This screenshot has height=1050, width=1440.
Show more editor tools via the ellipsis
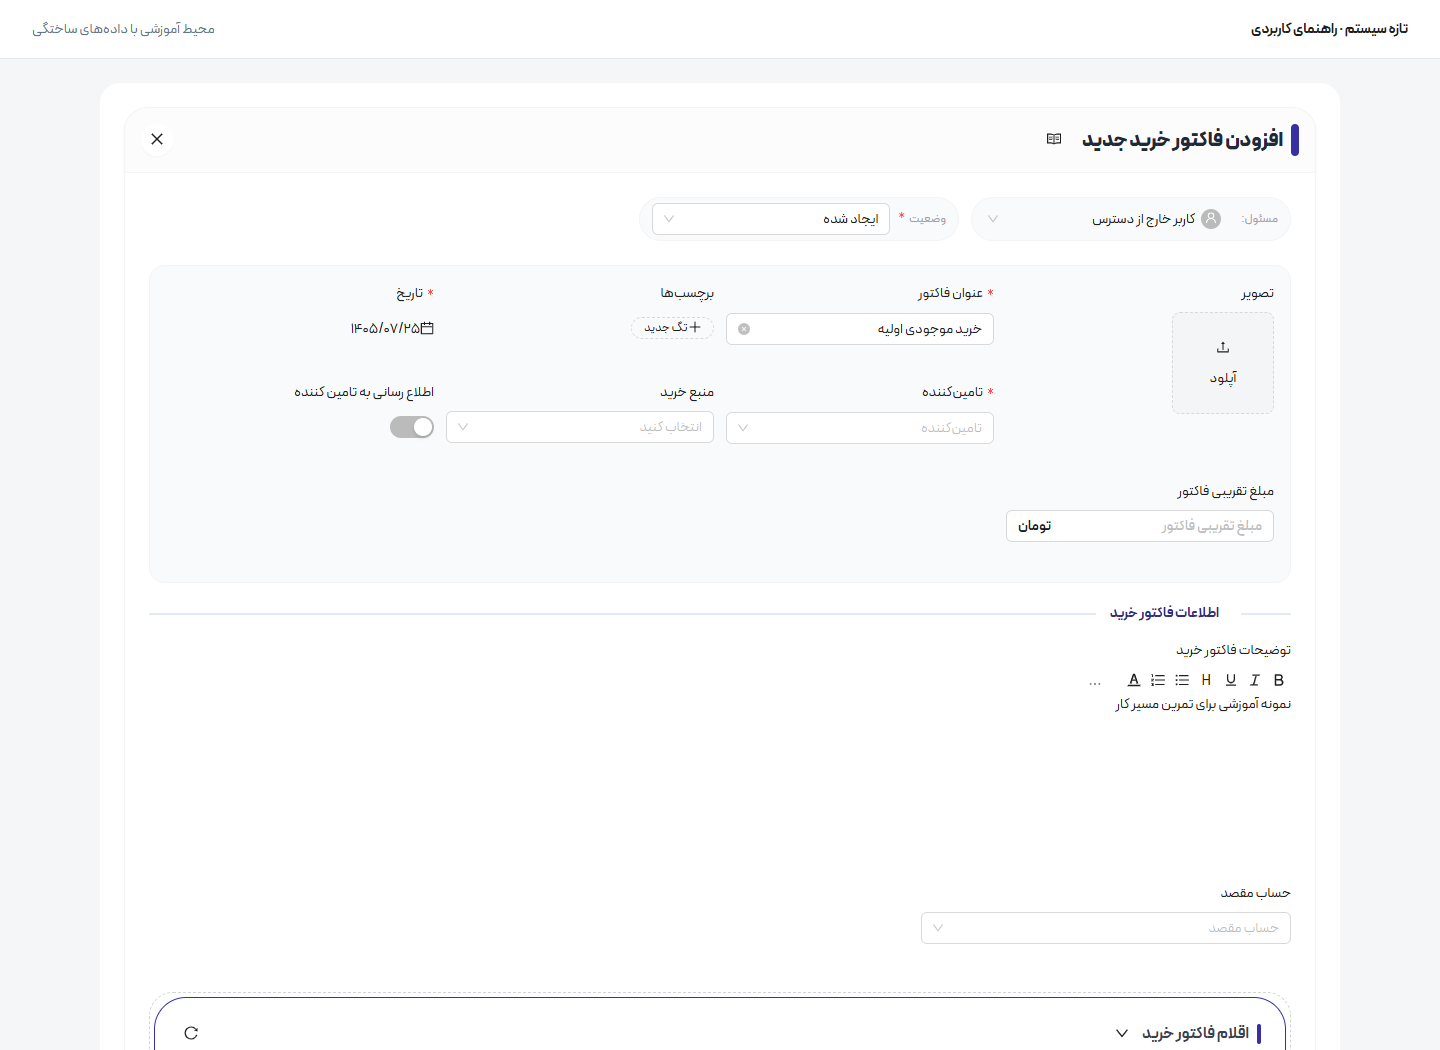(x=1095, y=682)
